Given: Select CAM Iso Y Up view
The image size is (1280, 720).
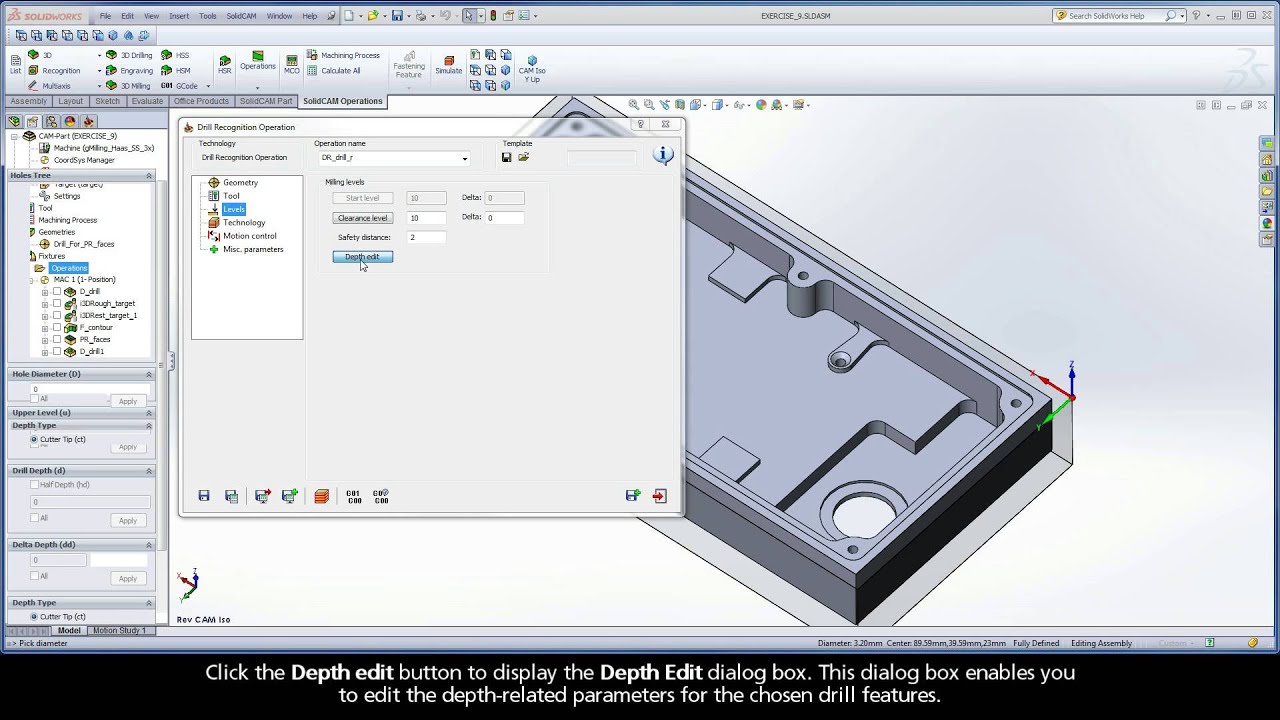Looking at the screenshot, I should (x=531, y=69).
